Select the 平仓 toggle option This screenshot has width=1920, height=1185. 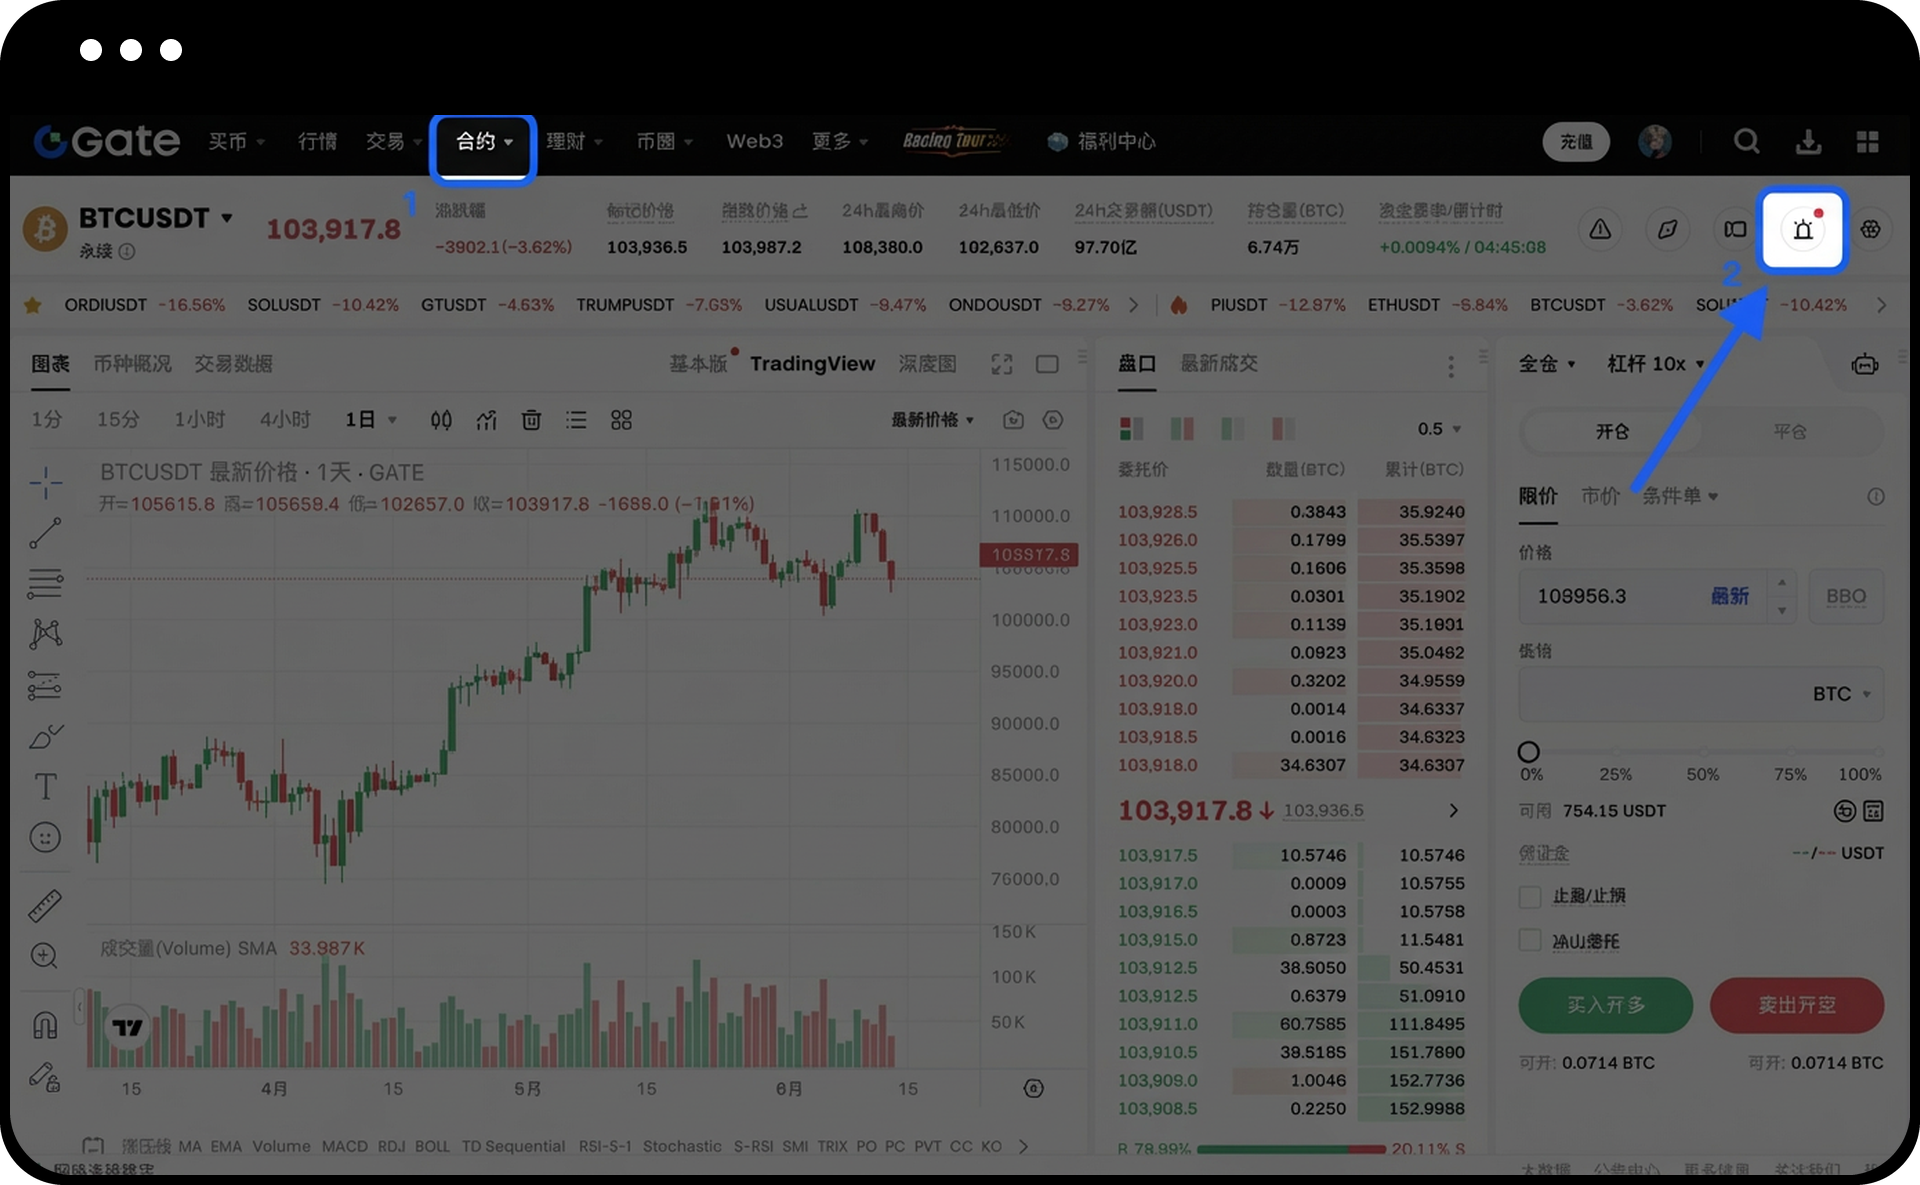click(1789, 431)
